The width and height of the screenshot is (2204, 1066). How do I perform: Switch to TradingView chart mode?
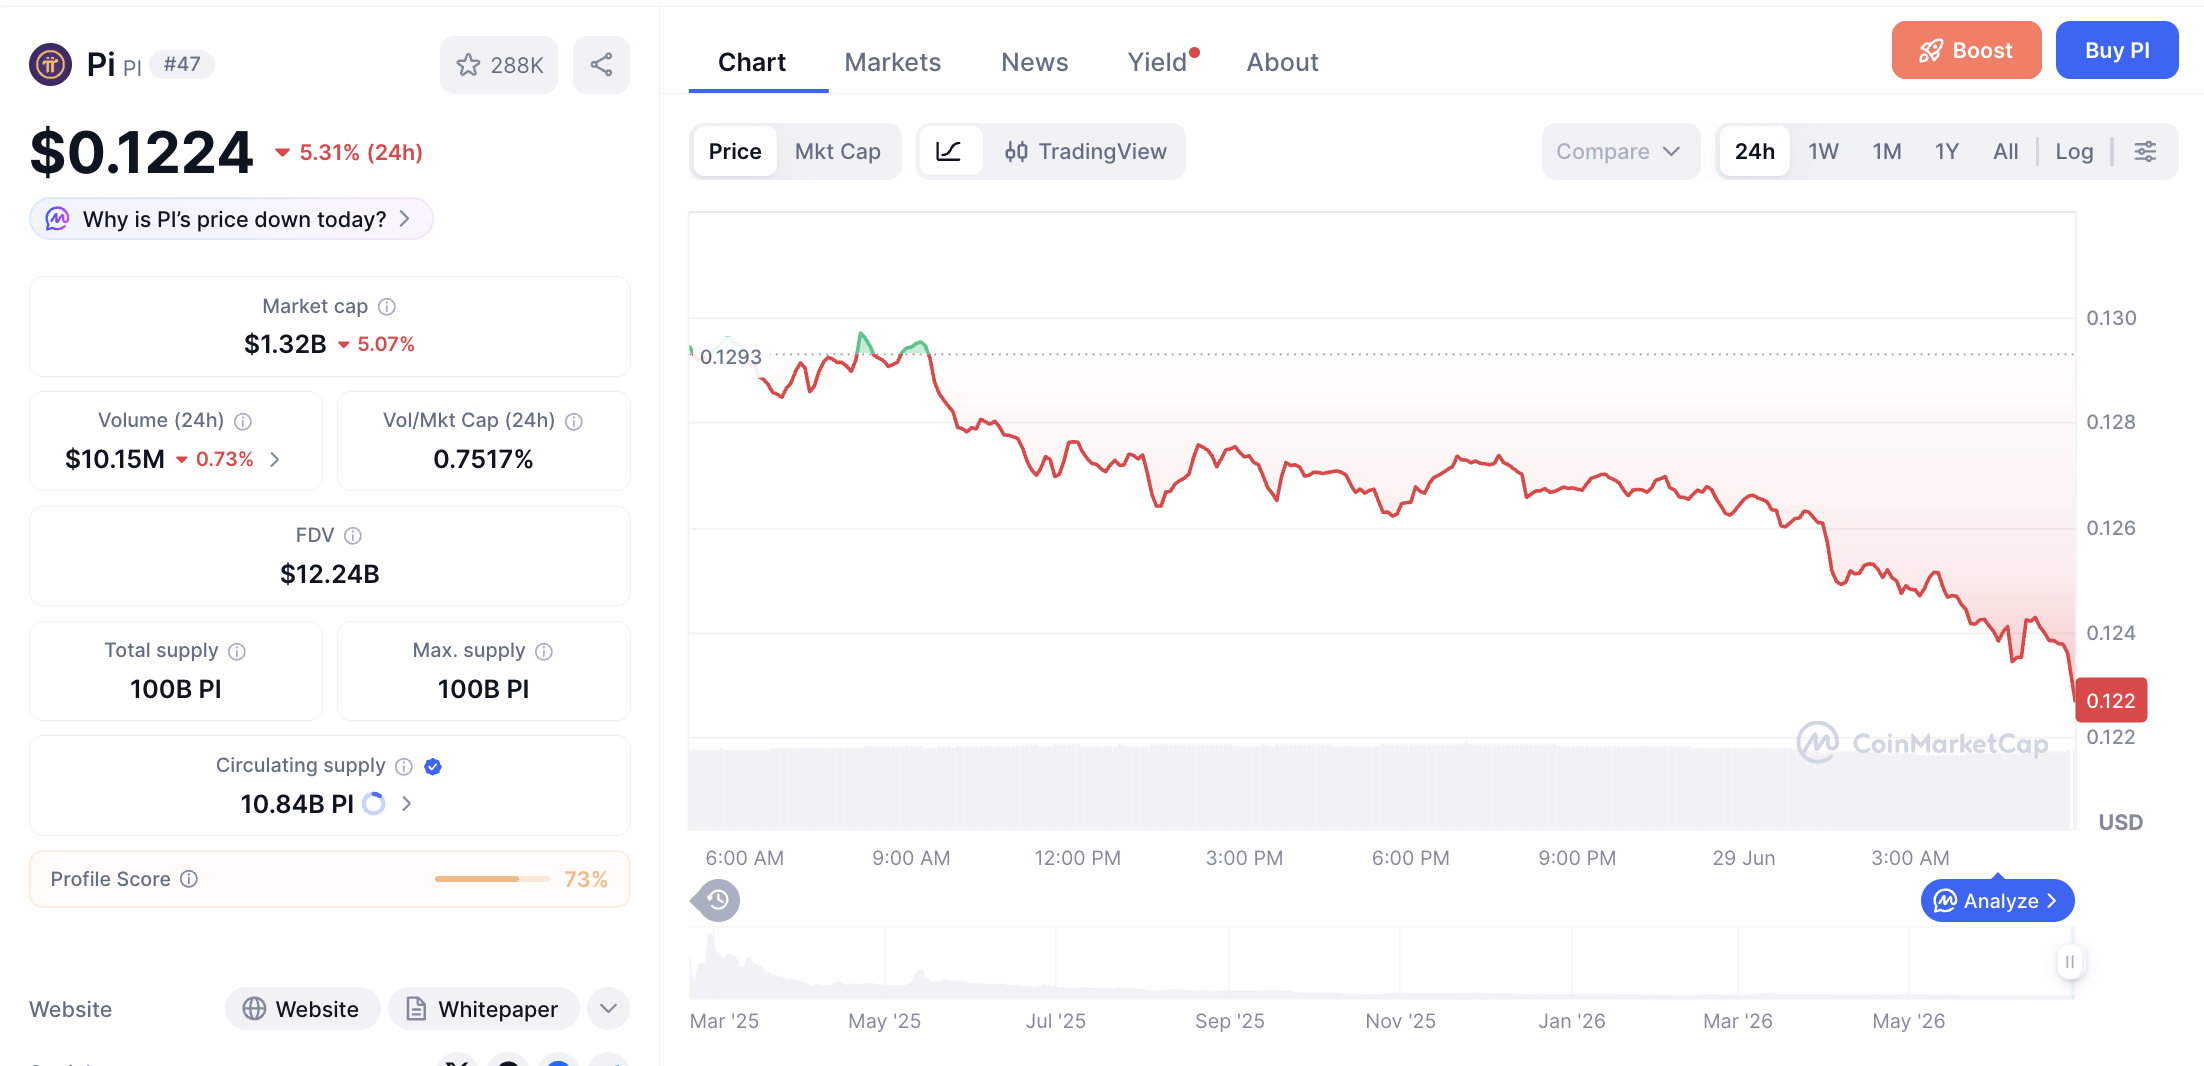coord(1085,151)
